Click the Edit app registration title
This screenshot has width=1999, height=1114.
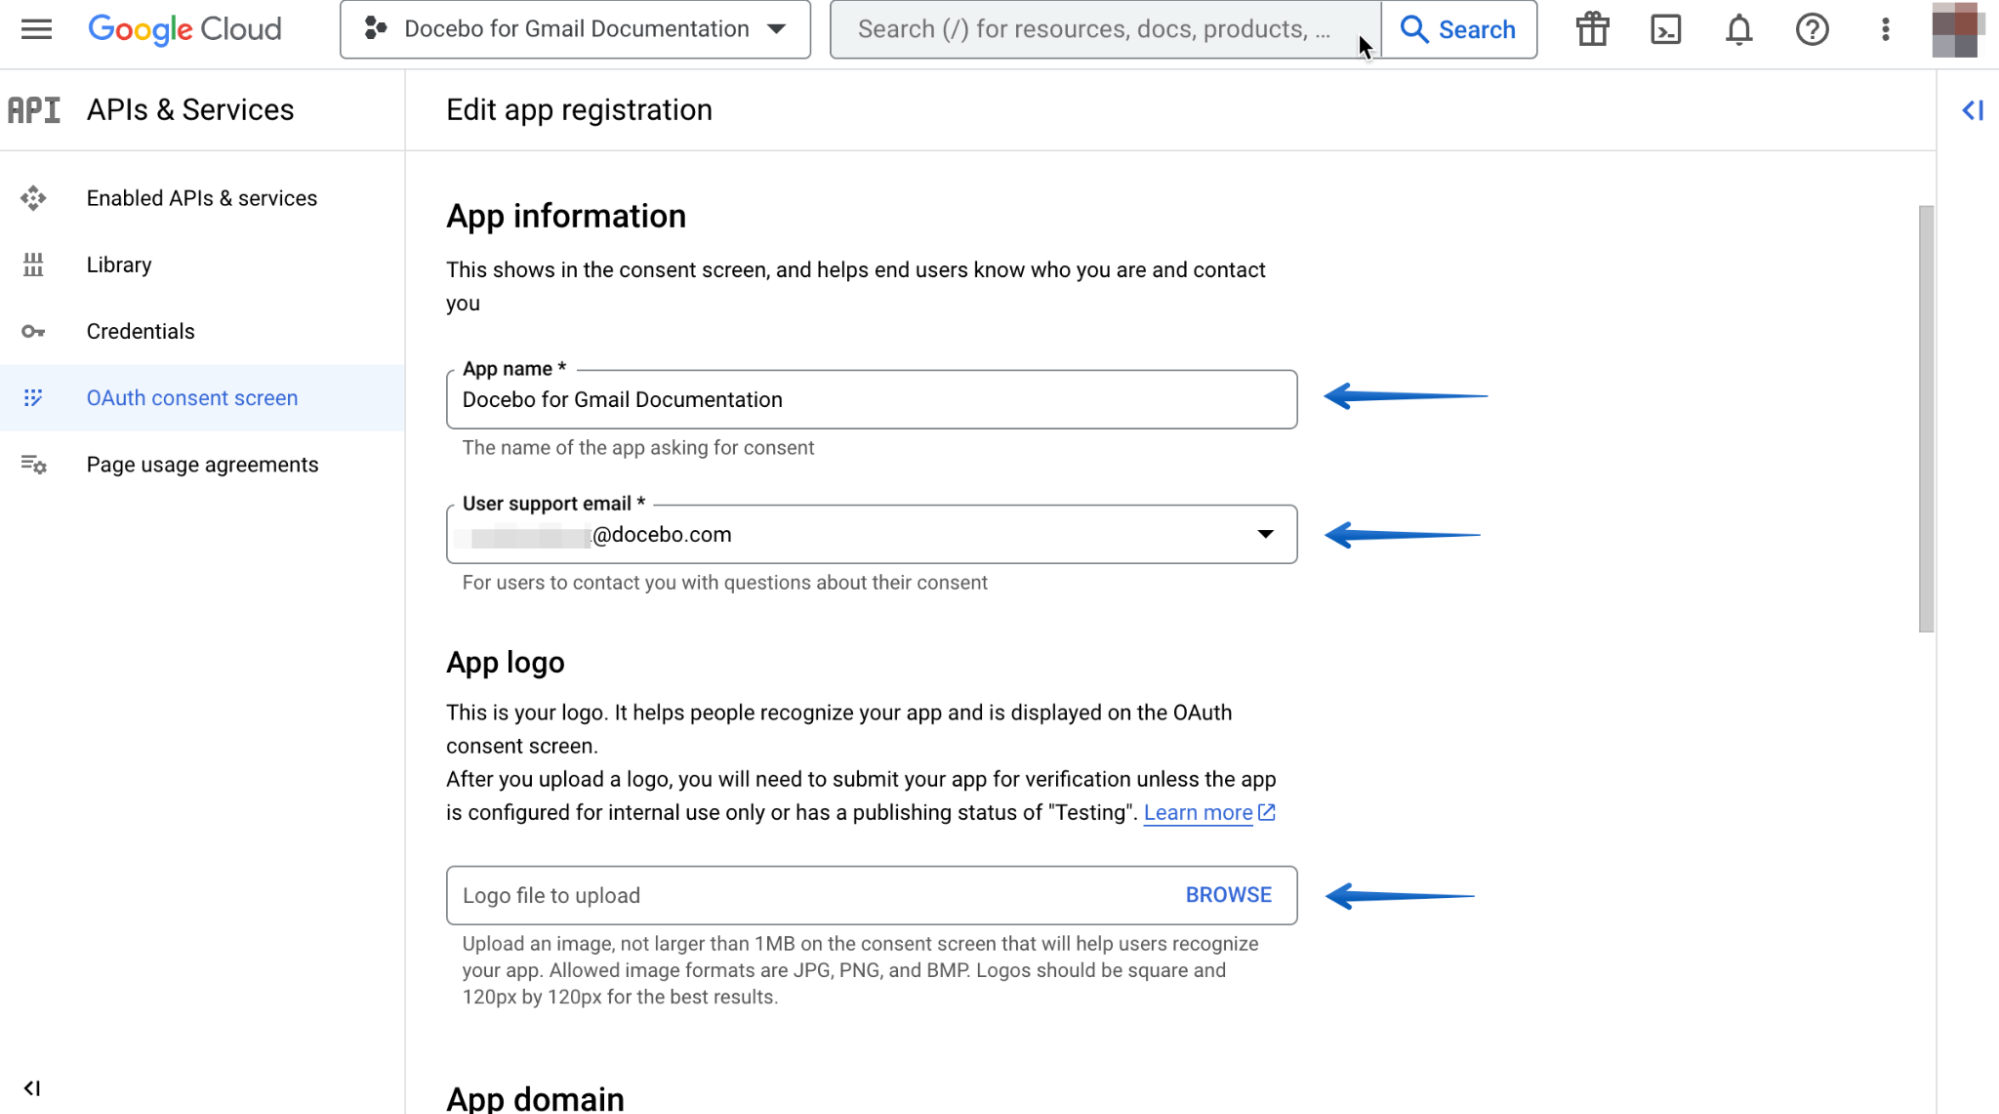click(579, 110)
